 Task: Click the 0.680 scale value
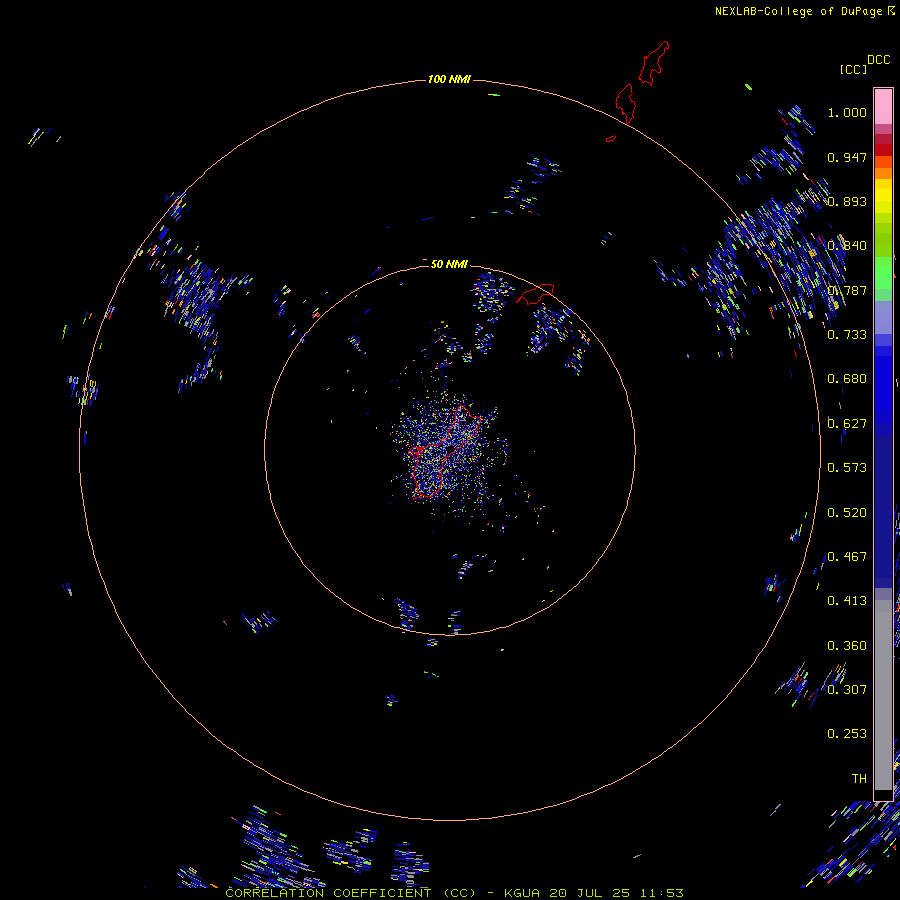coord(847,379)
